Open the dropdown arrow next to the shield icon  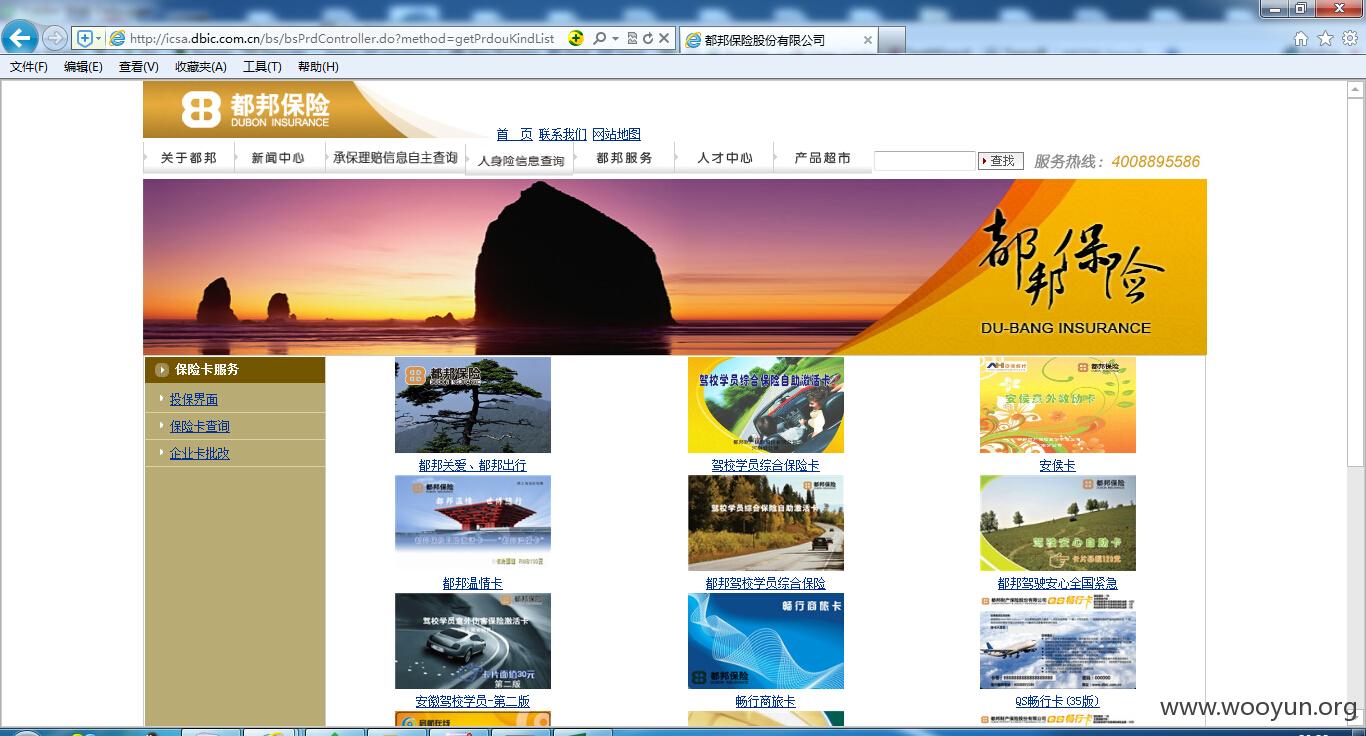point(99,39)
